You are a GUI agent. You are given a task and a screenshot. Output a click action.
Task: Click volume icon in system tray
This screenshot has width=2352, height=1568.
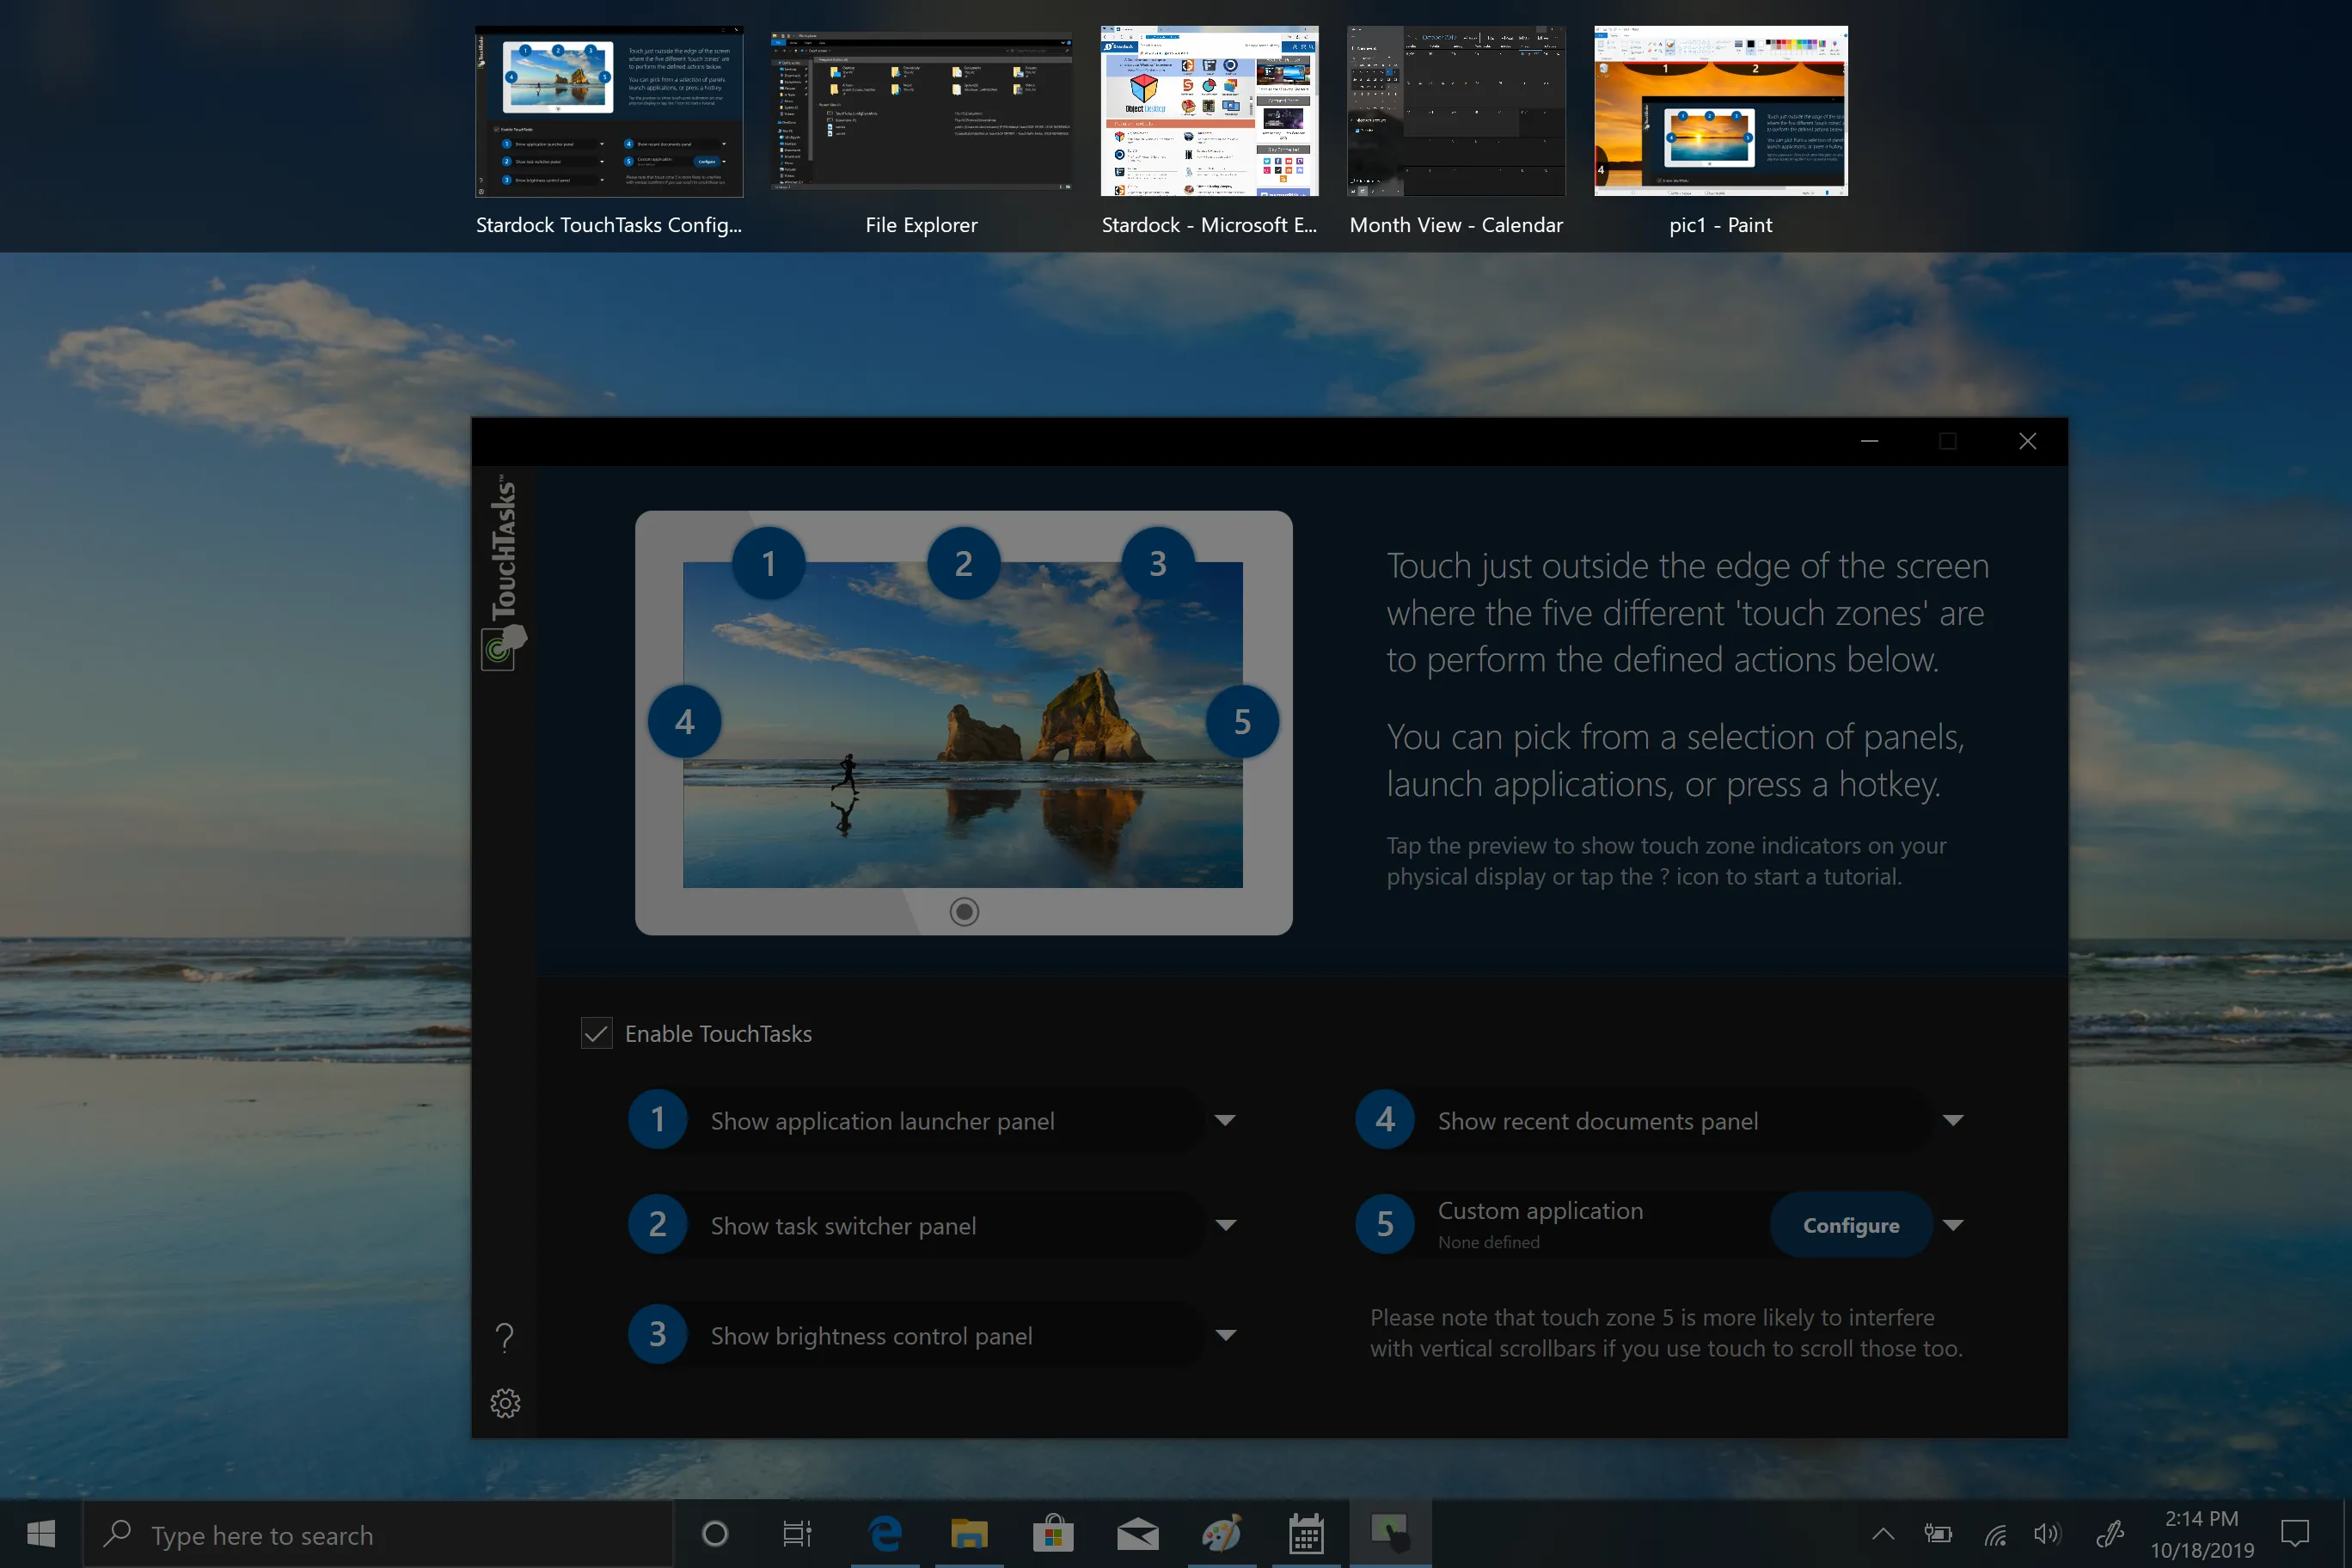(x=2047, y=1533)
